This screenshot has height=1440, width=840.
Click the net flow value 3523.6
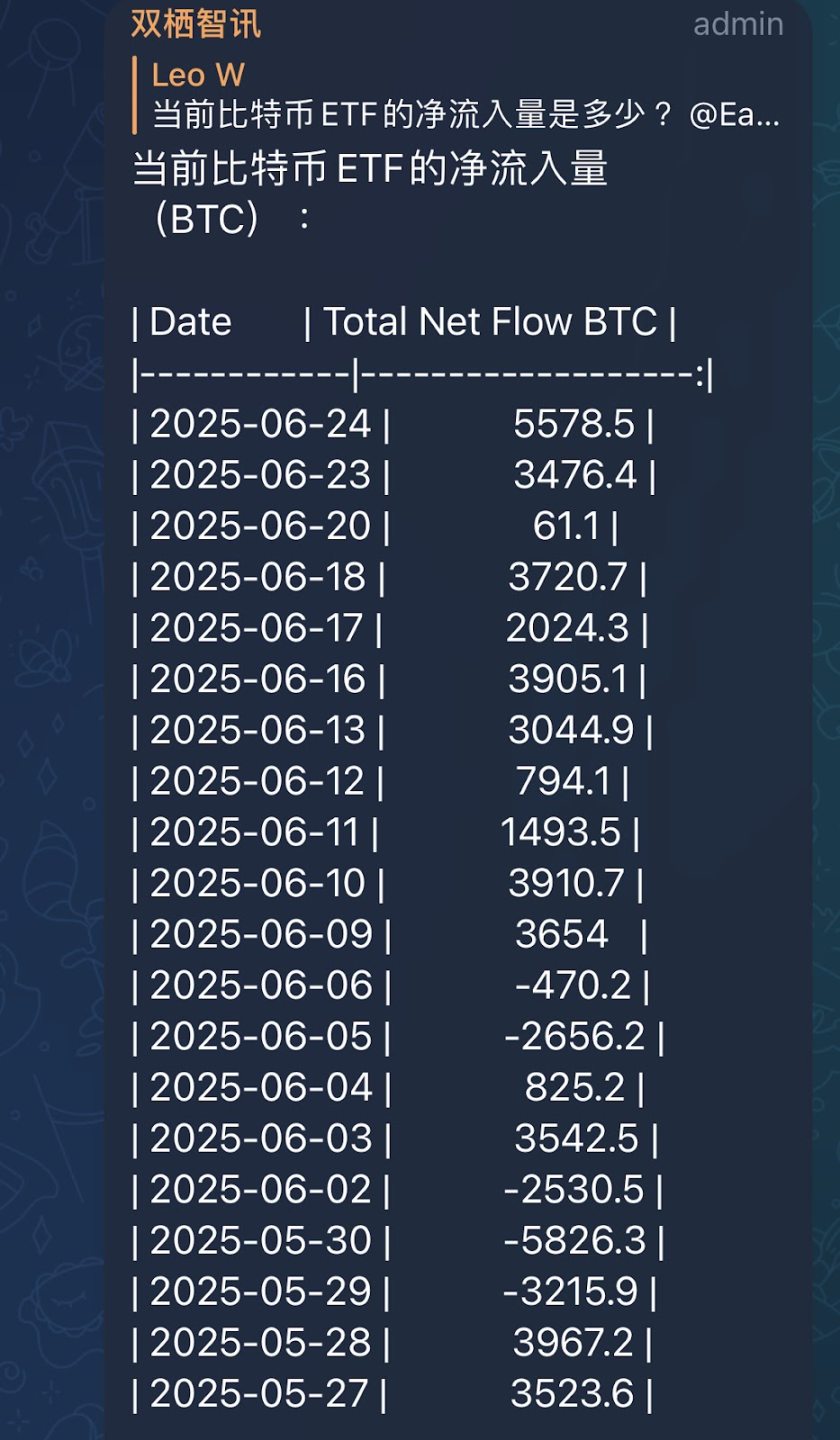click(572, 1394)
